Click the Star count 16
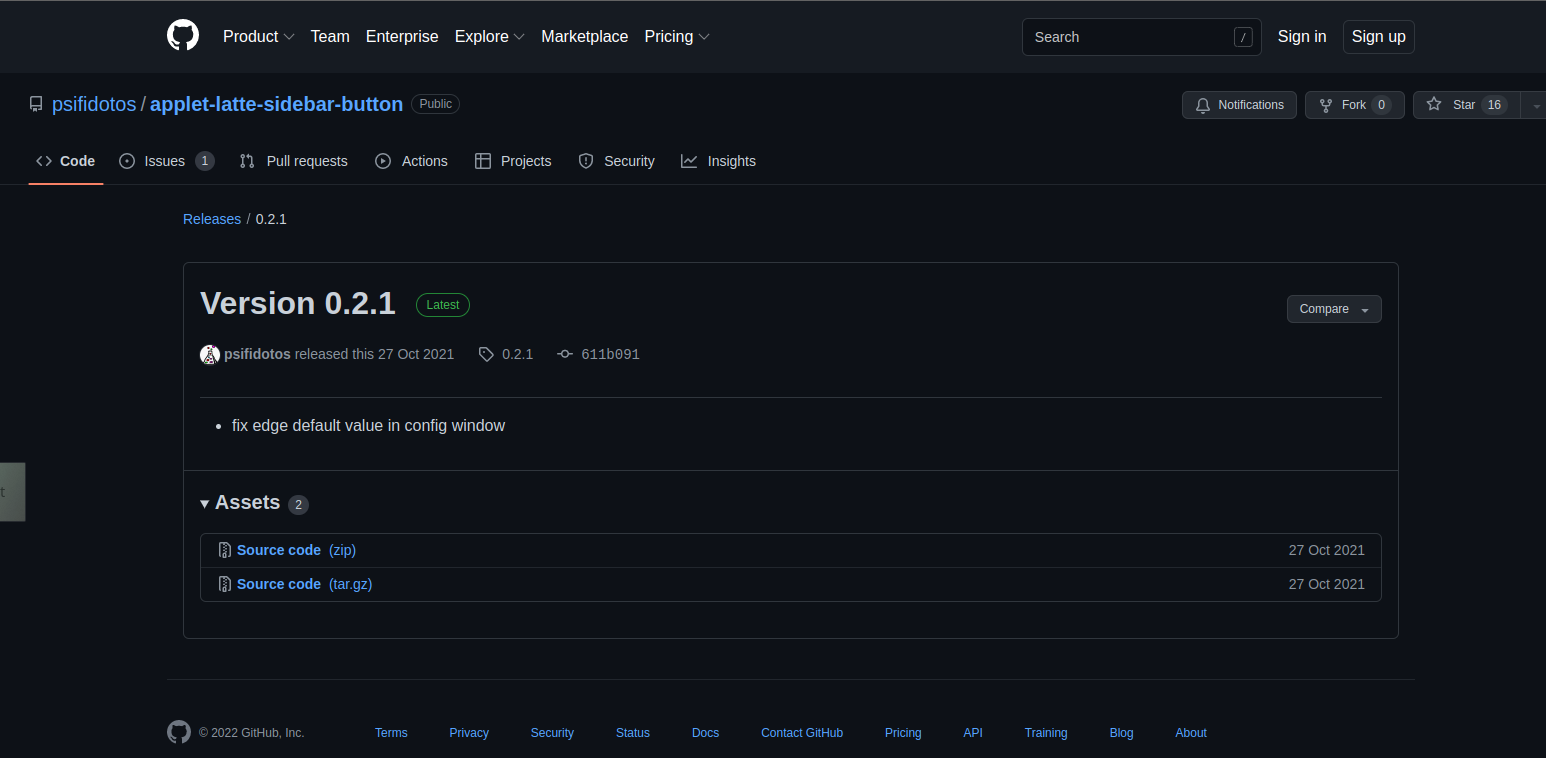 click(1494, 105)
